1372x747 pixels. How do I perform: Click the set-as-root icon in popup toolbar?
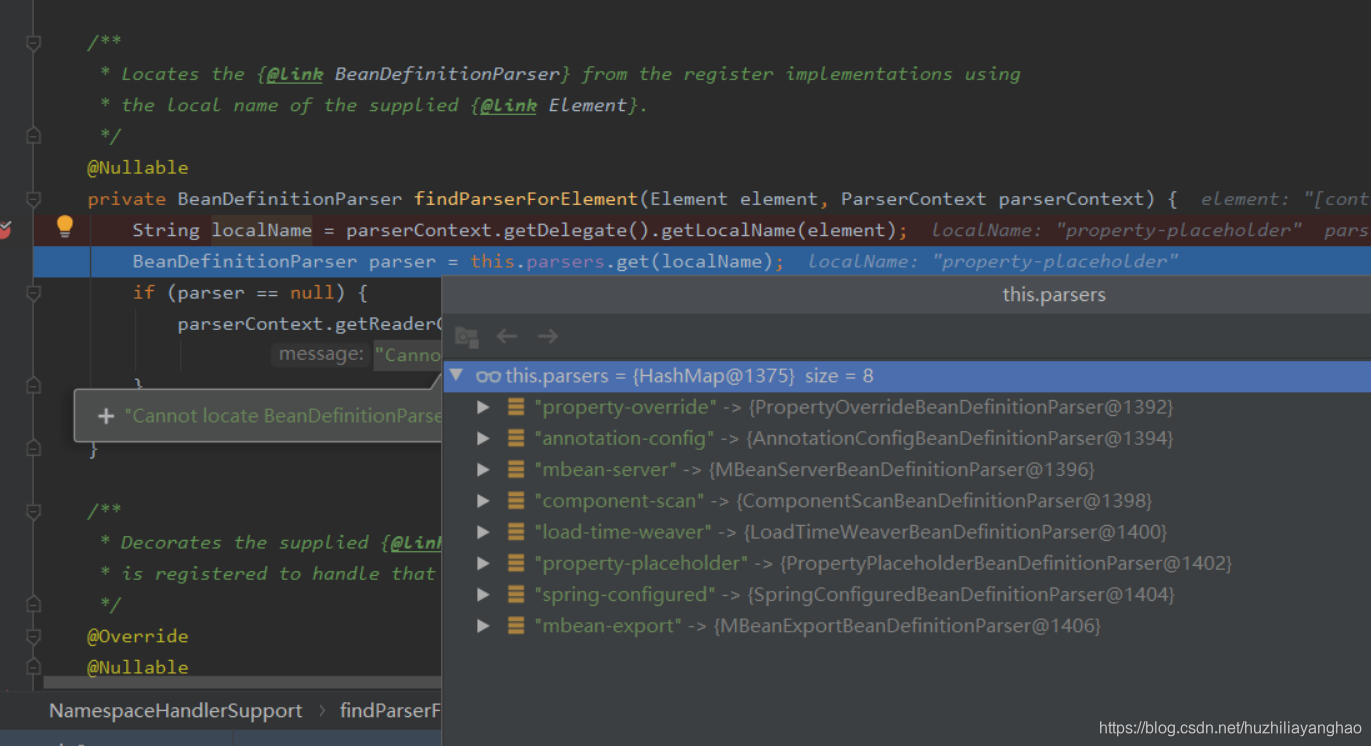[x=466, y=336]
